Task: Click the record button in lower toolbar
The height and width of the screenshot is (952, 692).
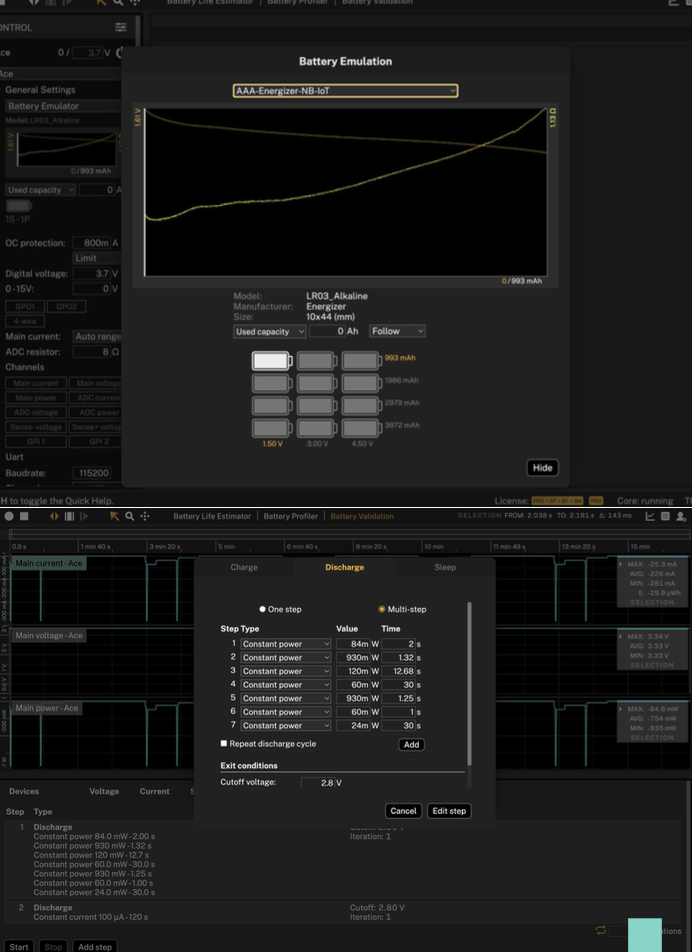Action: pyautogui.click(x=9, y=516)
